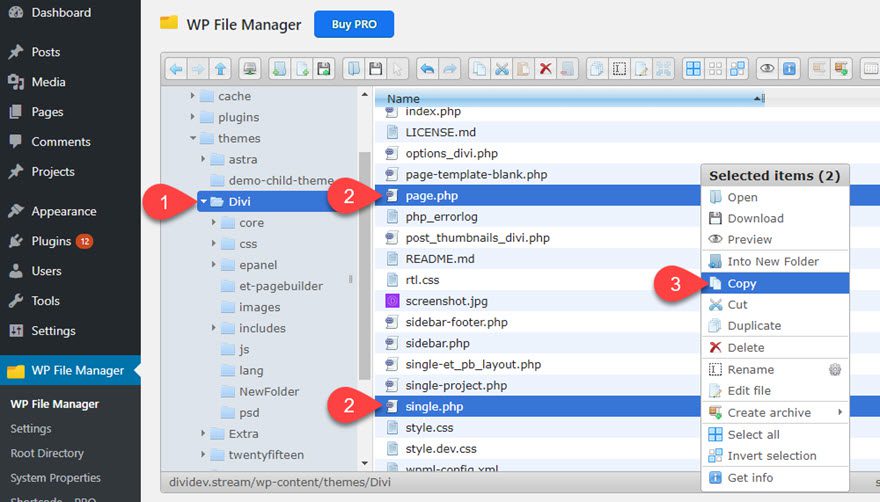
Task: Click the extract archive toolbar icon
Action: (819, 69)
